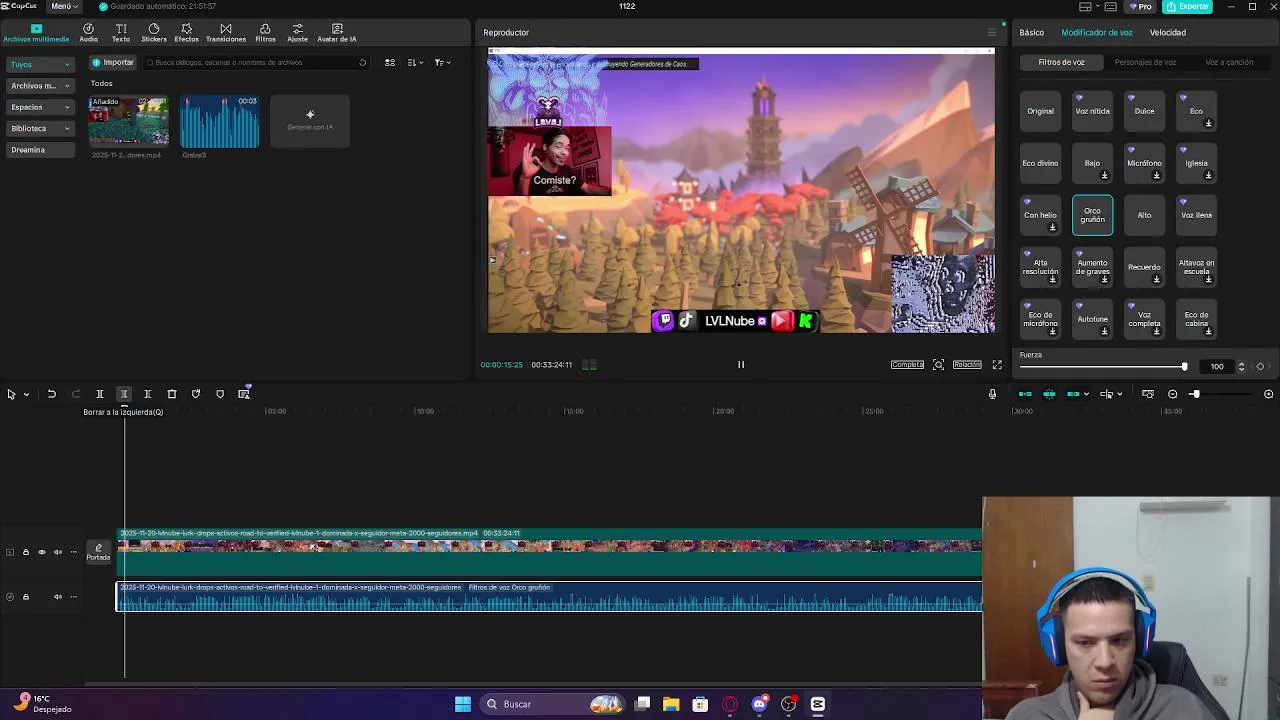Select the Filtros de voz sub-tab
Viewport: 1280px width, 720px height.
click(x=1061, y=62)
